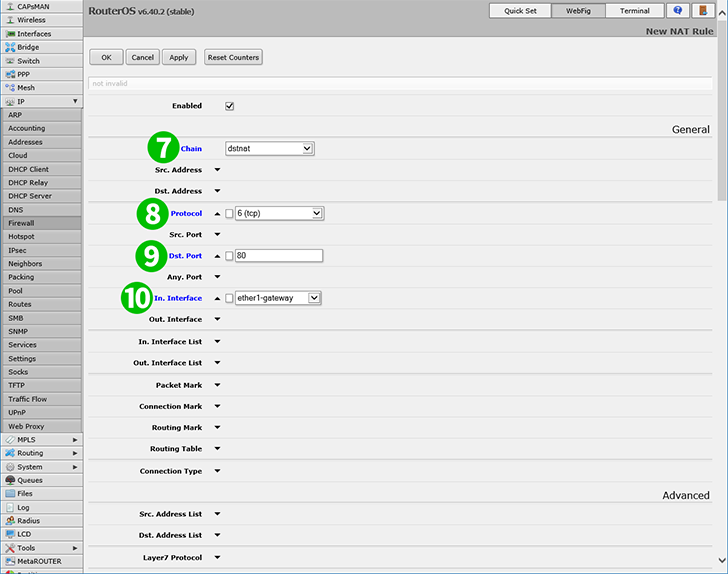Toggle the Enabled checkbox

[x=229, y=106]
